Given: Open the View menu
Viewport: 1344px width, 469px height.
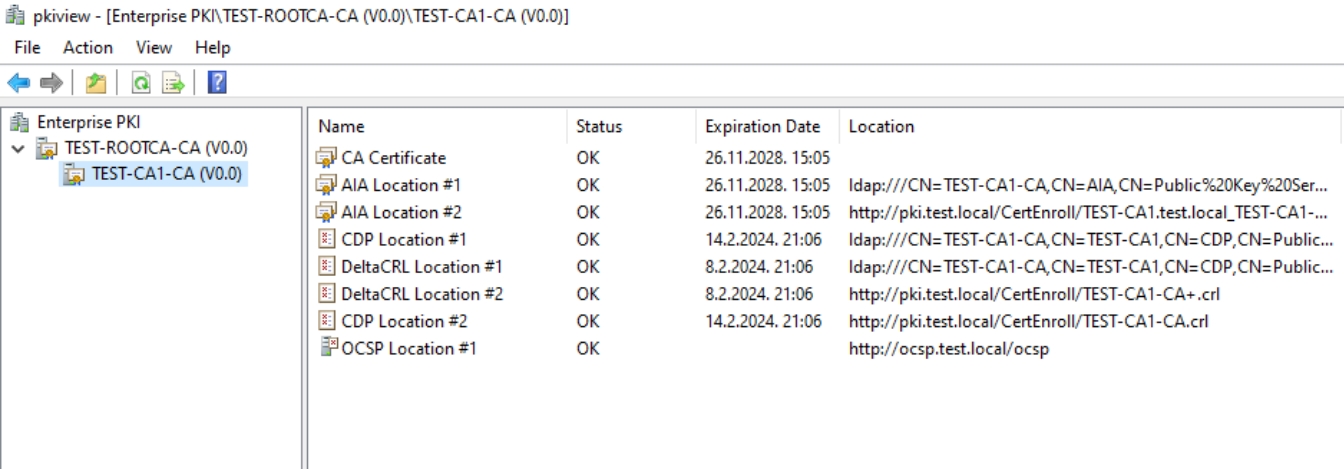Looking at the screenshot, I should 154,47.
